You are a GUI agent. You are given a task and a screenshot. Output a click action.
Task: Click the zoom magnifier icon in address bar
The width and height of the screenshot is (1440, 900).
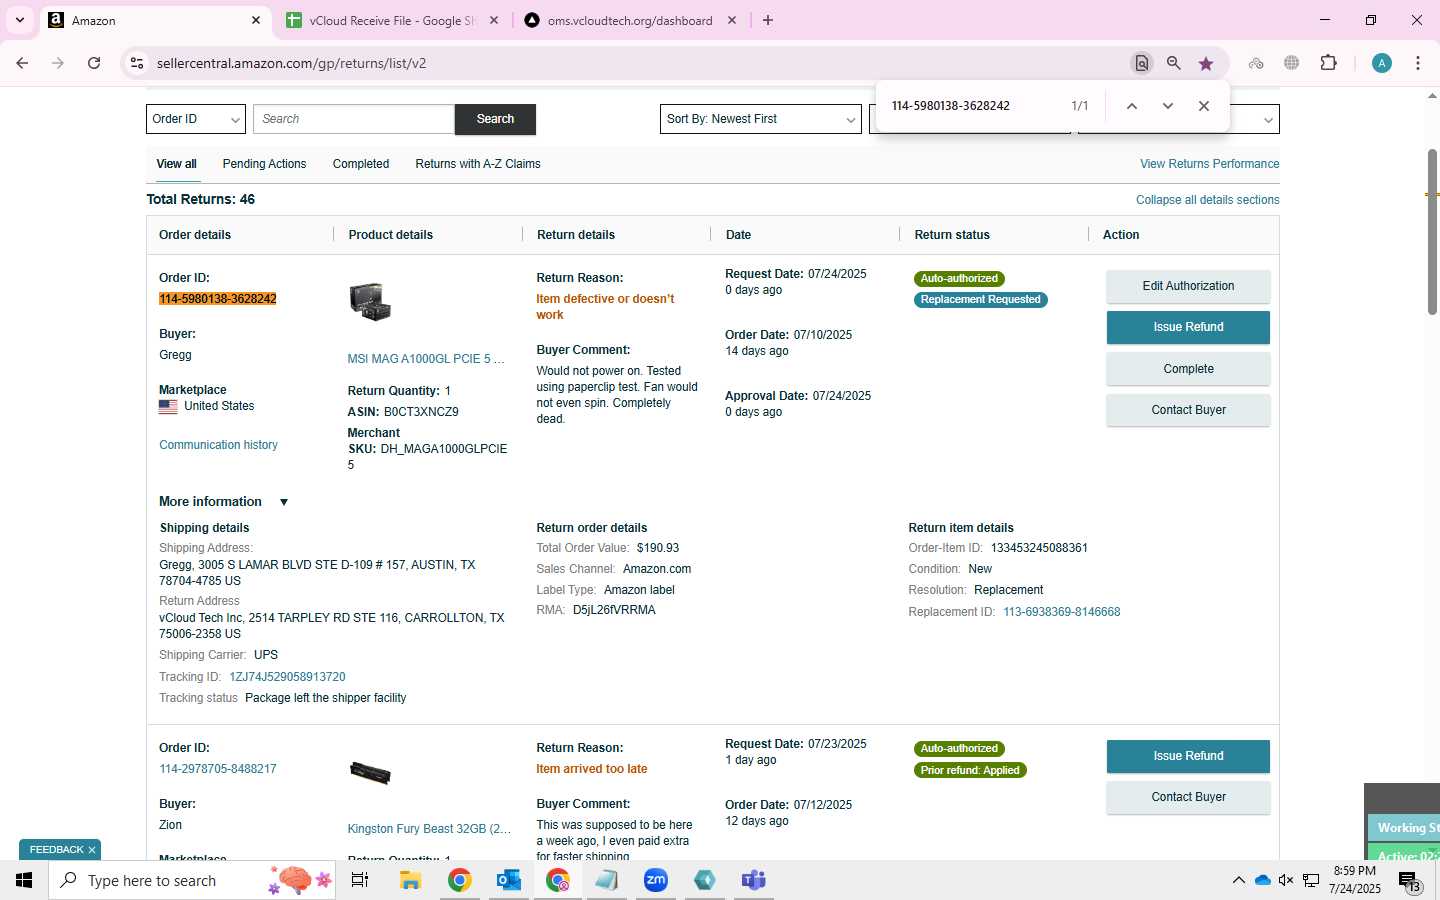1174,63
